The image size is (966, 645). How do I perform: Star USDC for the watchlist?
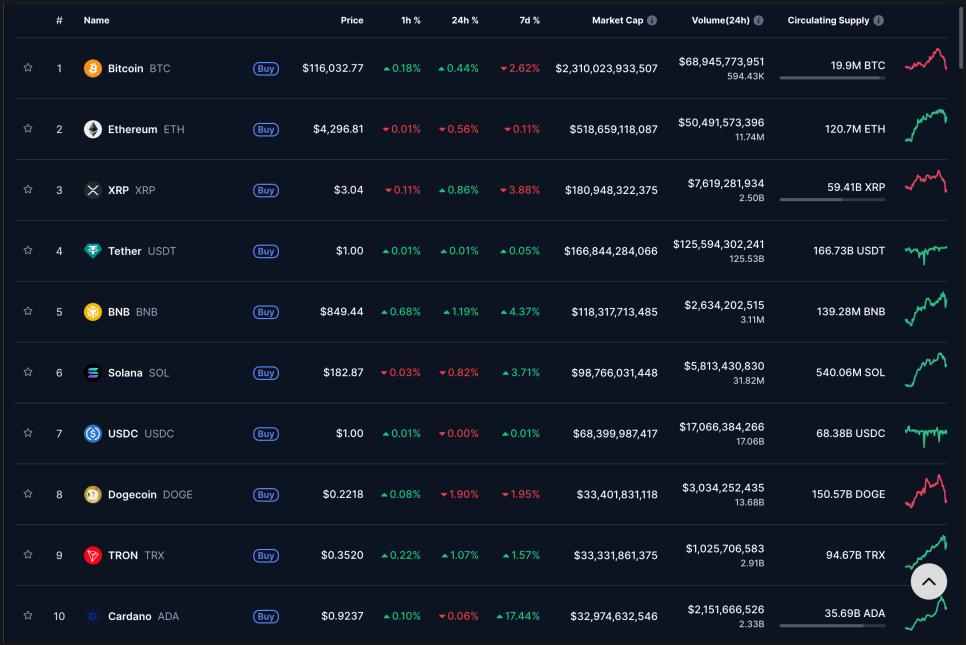click(28, 433)
